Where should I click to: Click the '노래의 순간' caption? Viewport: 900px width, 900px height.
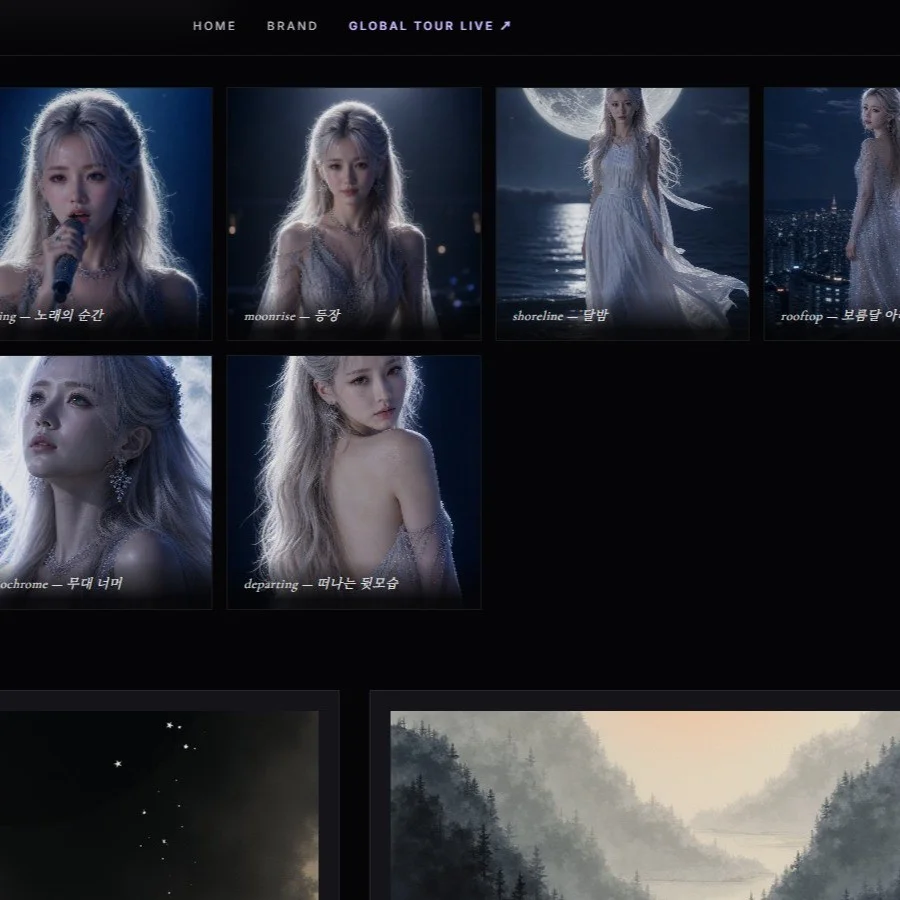[x=69, y=315]
